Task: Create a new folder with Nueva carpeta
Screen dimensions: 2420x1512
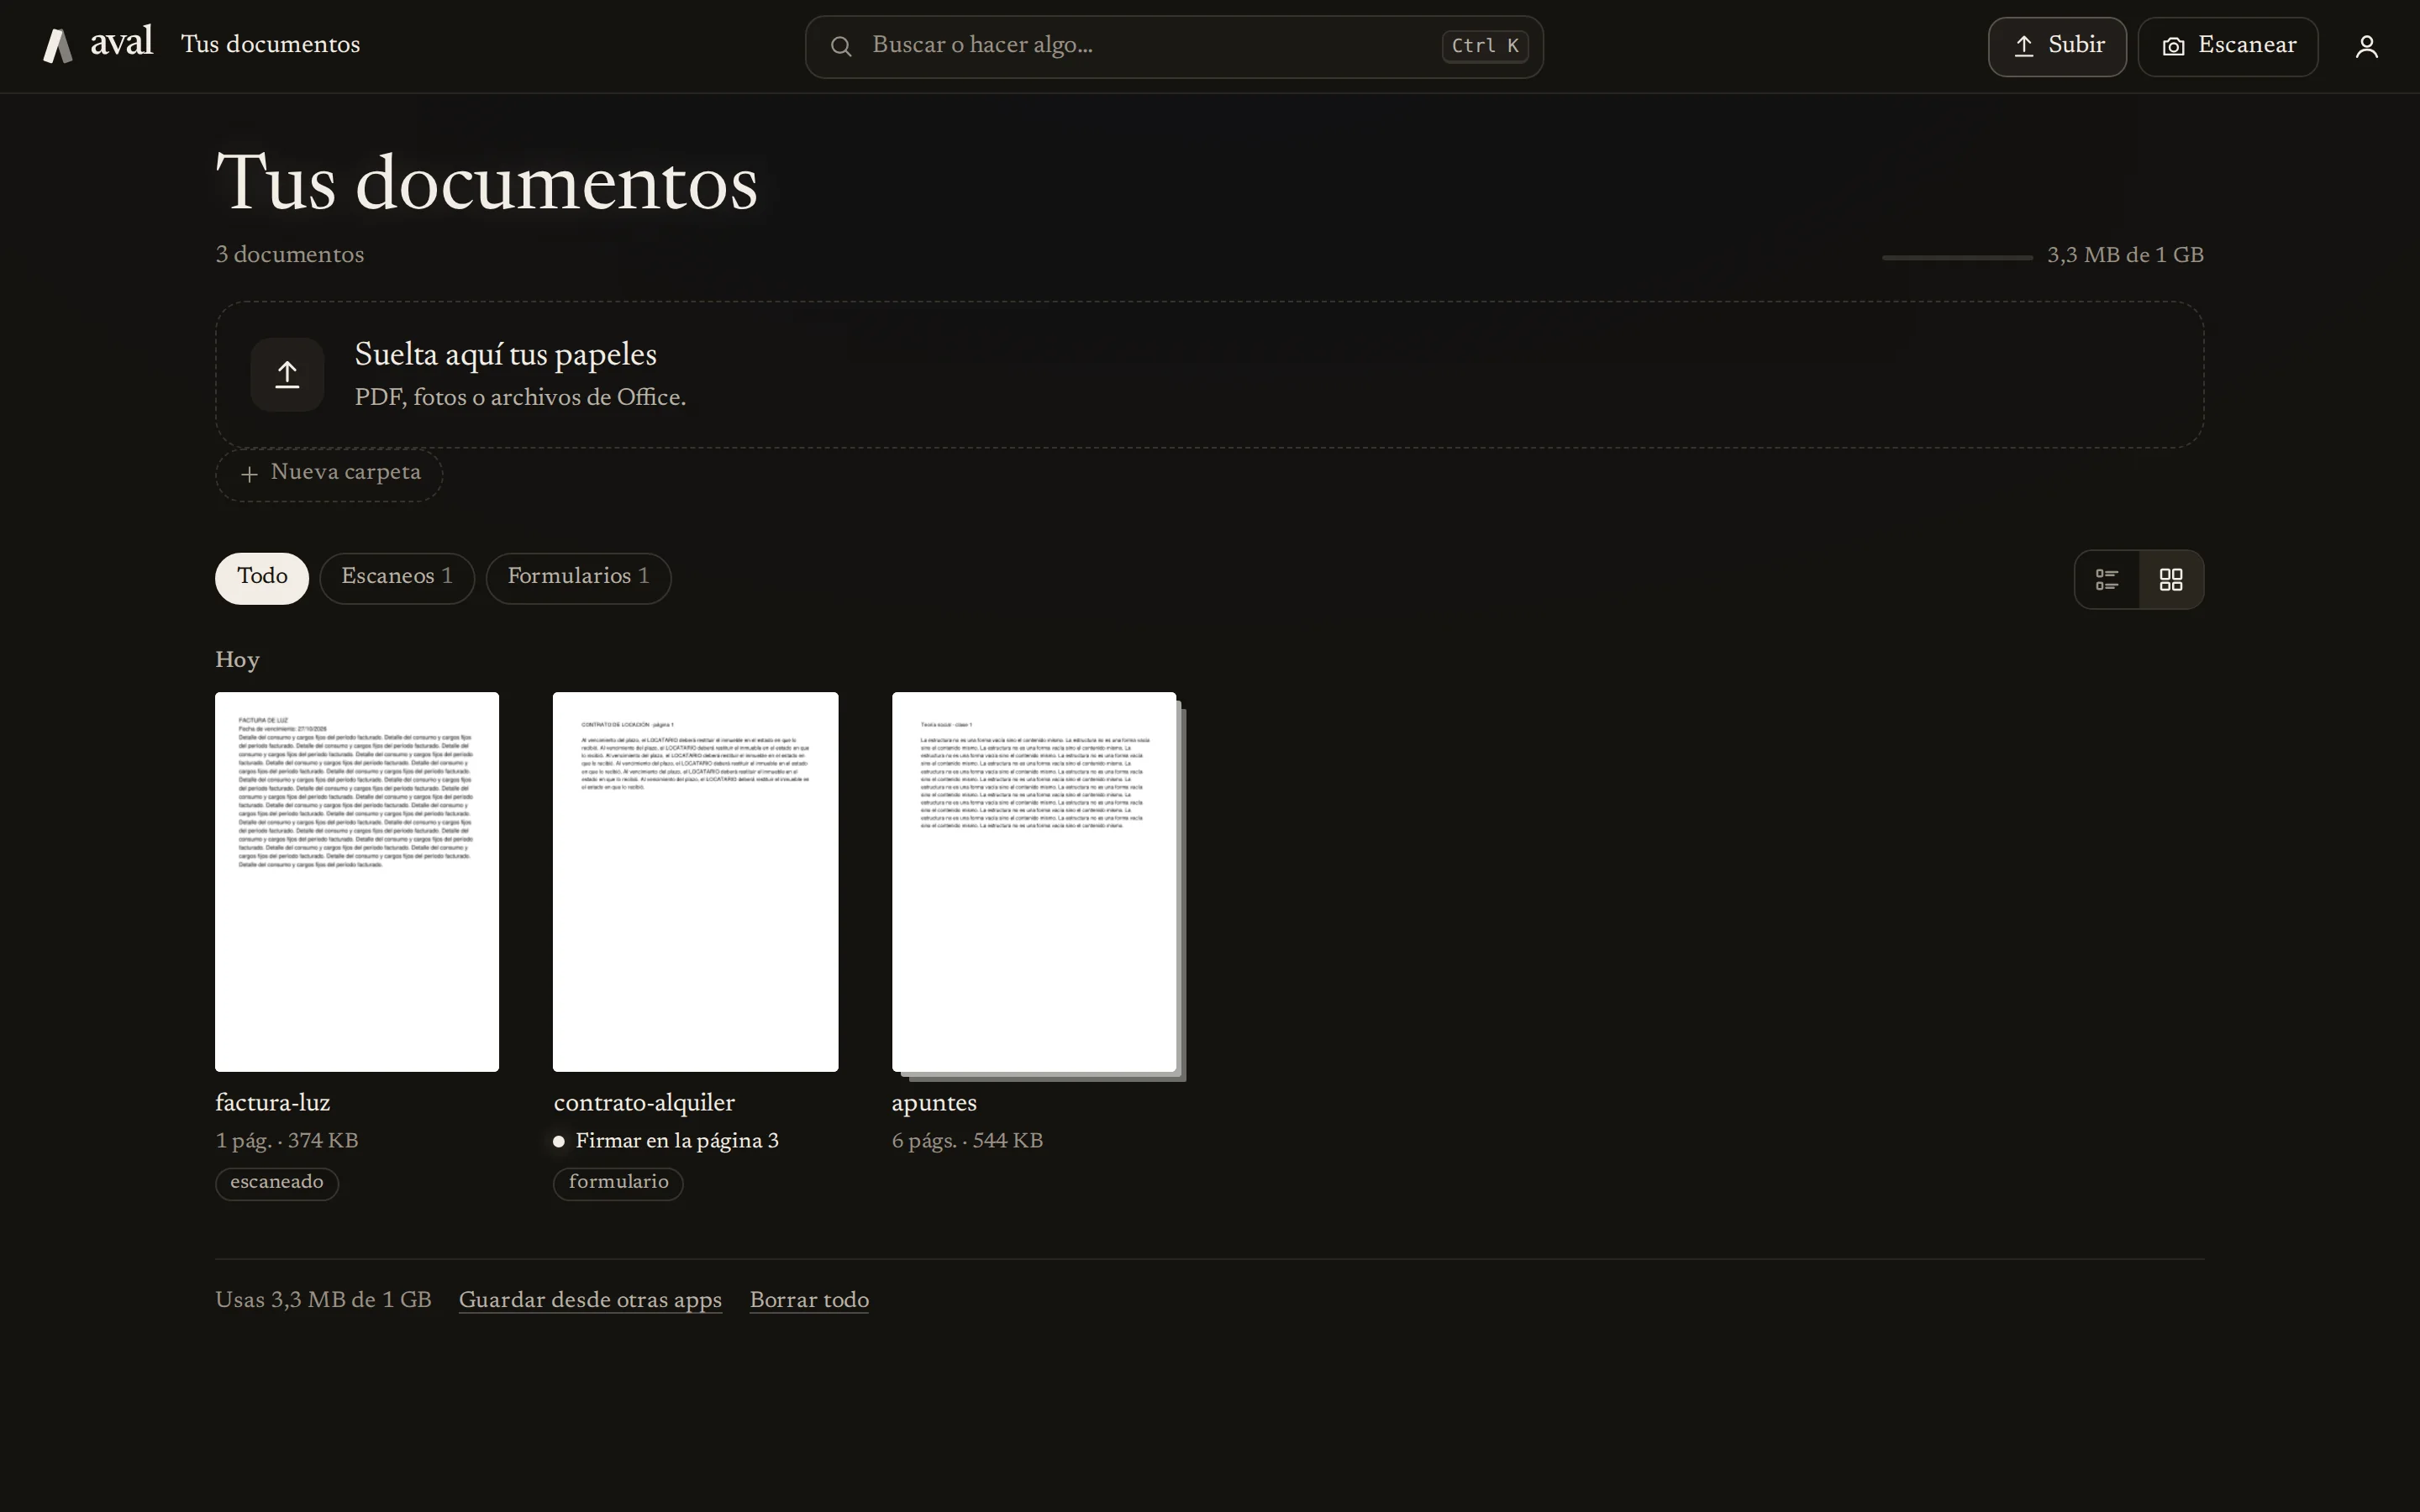Action: click(x=329, y=474)
